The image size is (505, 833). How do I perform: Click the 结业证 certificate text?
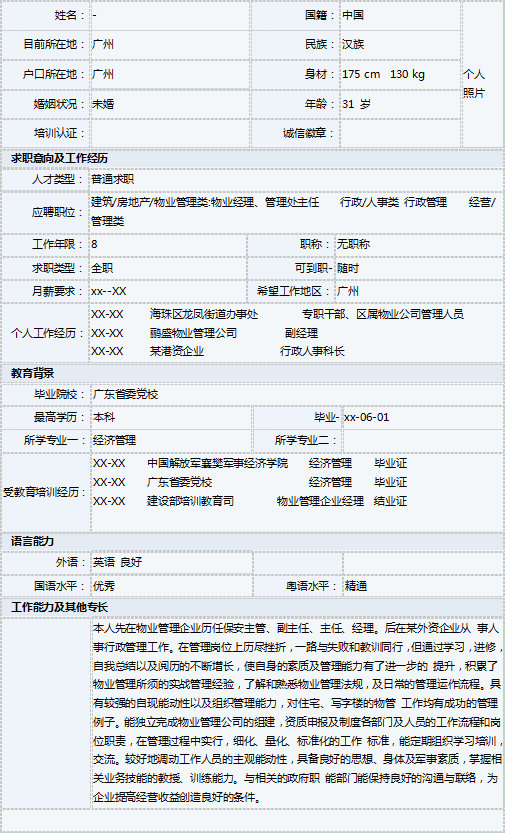[x=390, y=500]
